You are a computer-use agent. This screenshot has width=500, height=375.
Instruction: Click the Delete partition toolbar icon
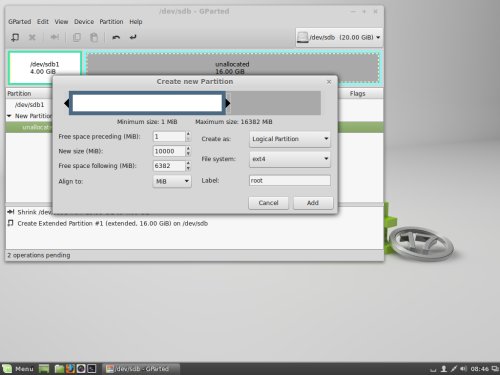pyautogui.click(x=32, y=37)
